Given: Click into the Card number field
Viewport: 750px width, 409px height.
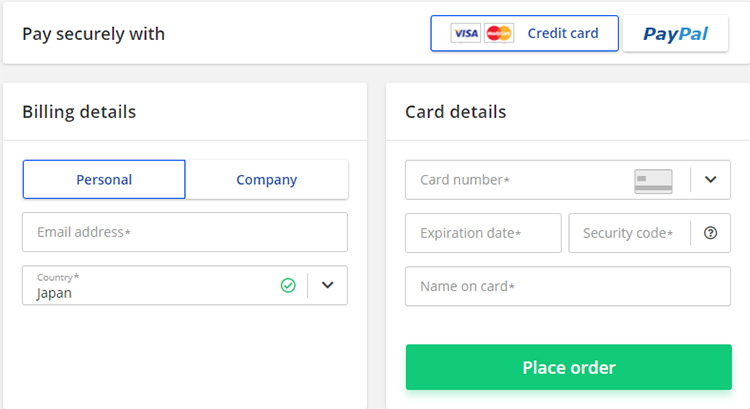Looking at the screenshot, I should point(520,180).
